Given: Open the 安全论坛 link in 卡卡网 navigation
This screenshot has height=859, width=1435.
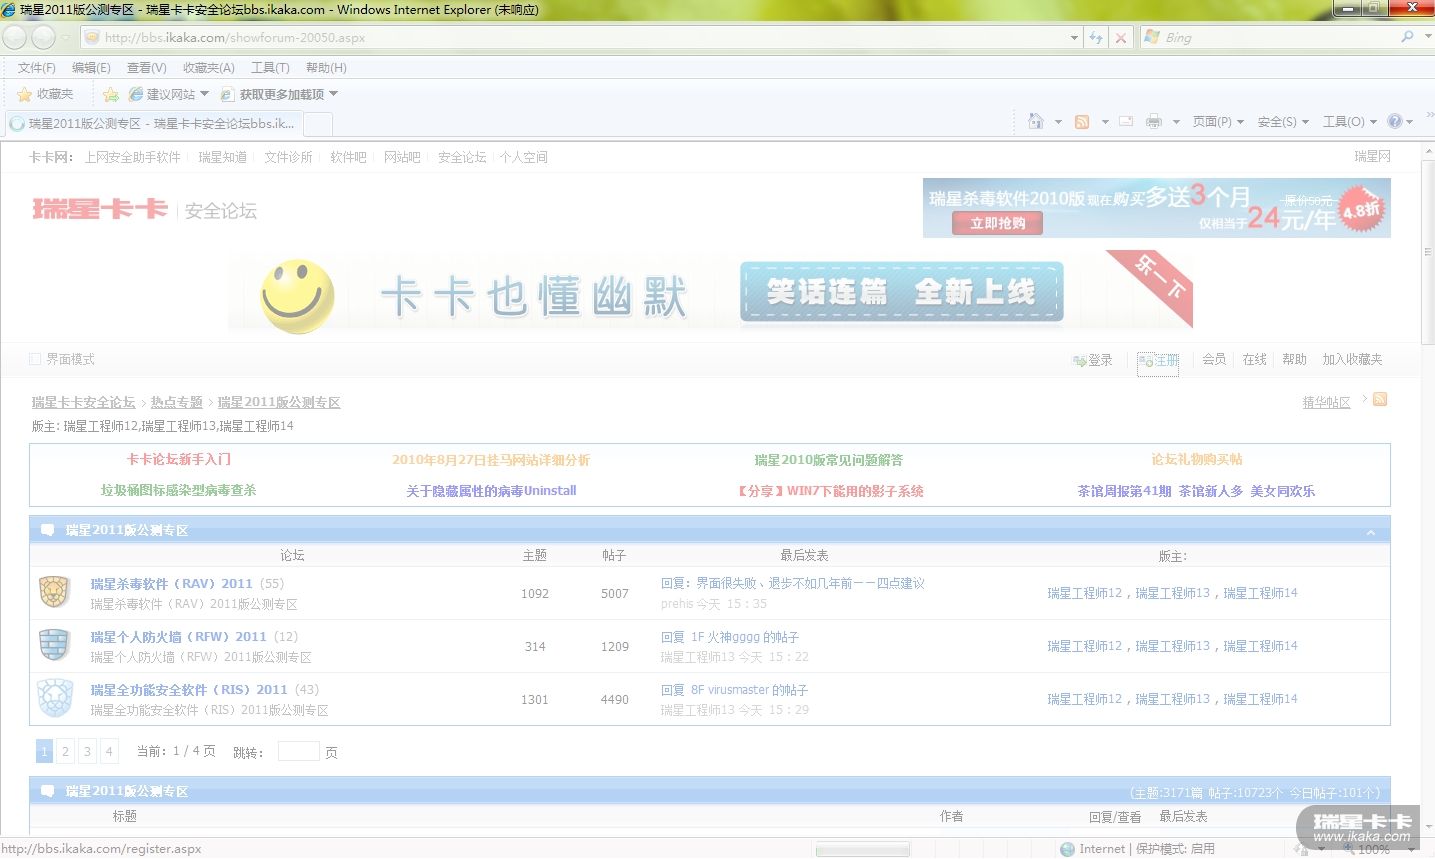Looking at the screenshot, I should (x=462, y=157).
